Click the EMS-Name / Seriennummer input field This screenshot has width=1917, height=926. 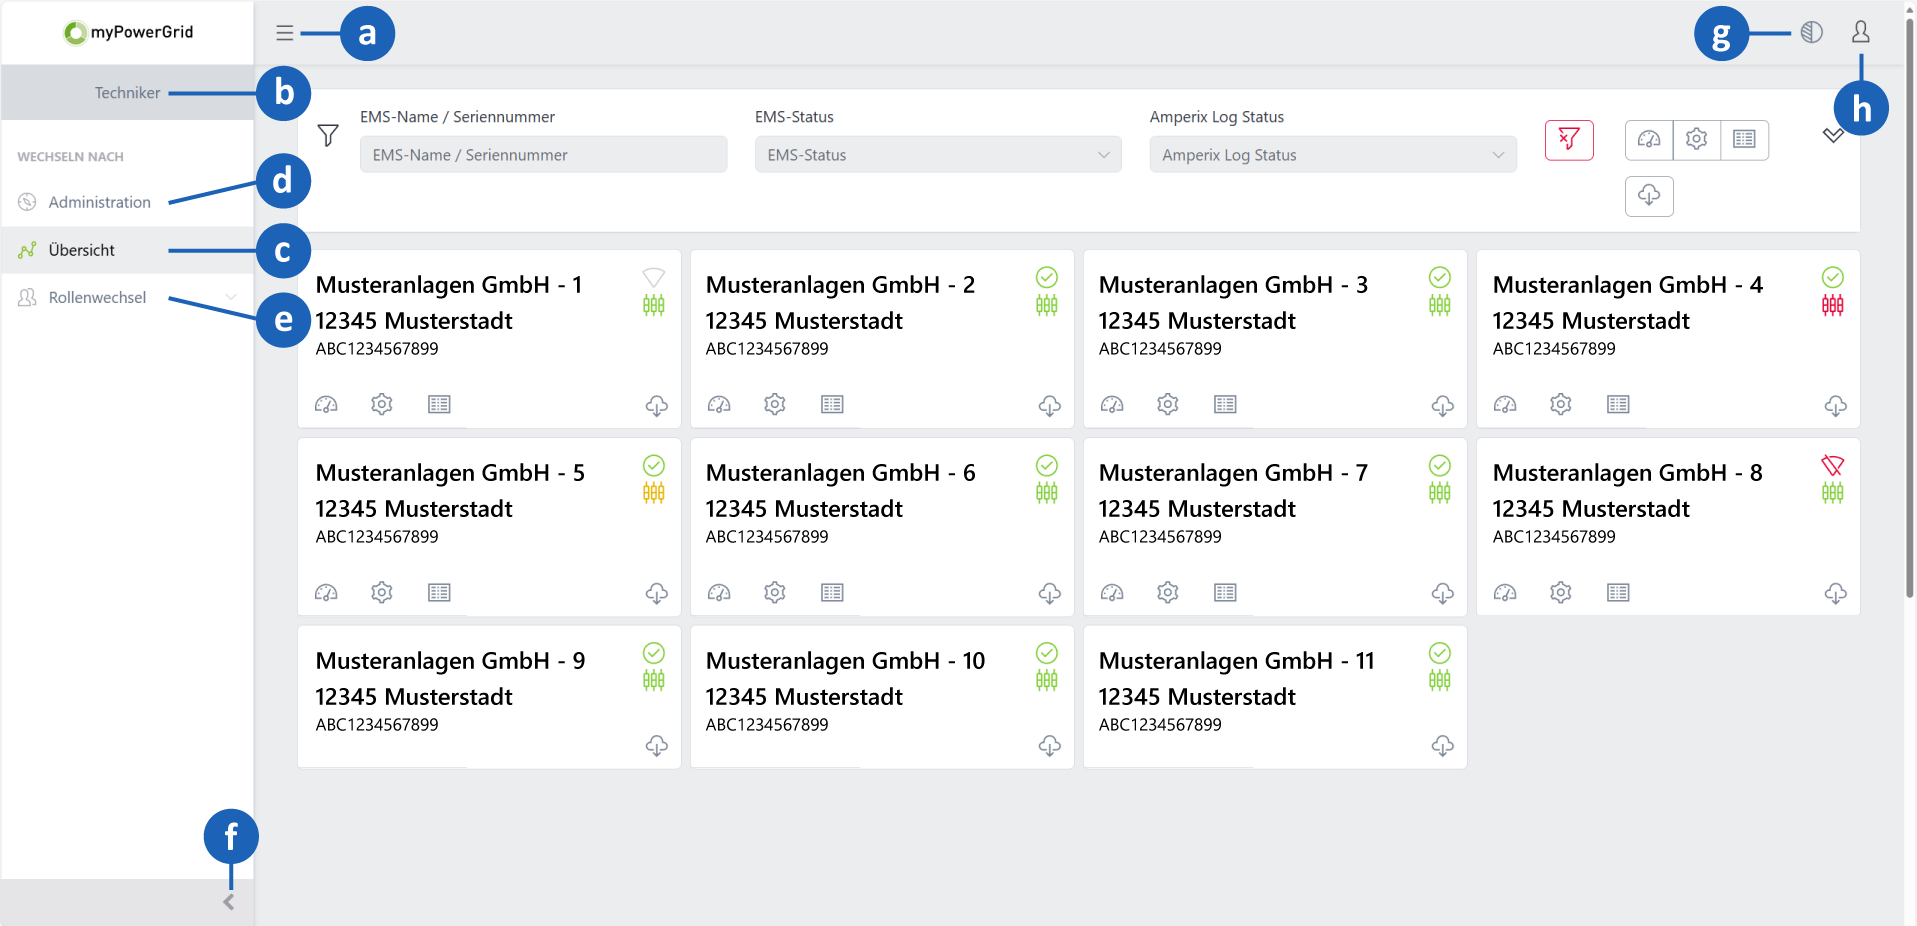[543, 155]
